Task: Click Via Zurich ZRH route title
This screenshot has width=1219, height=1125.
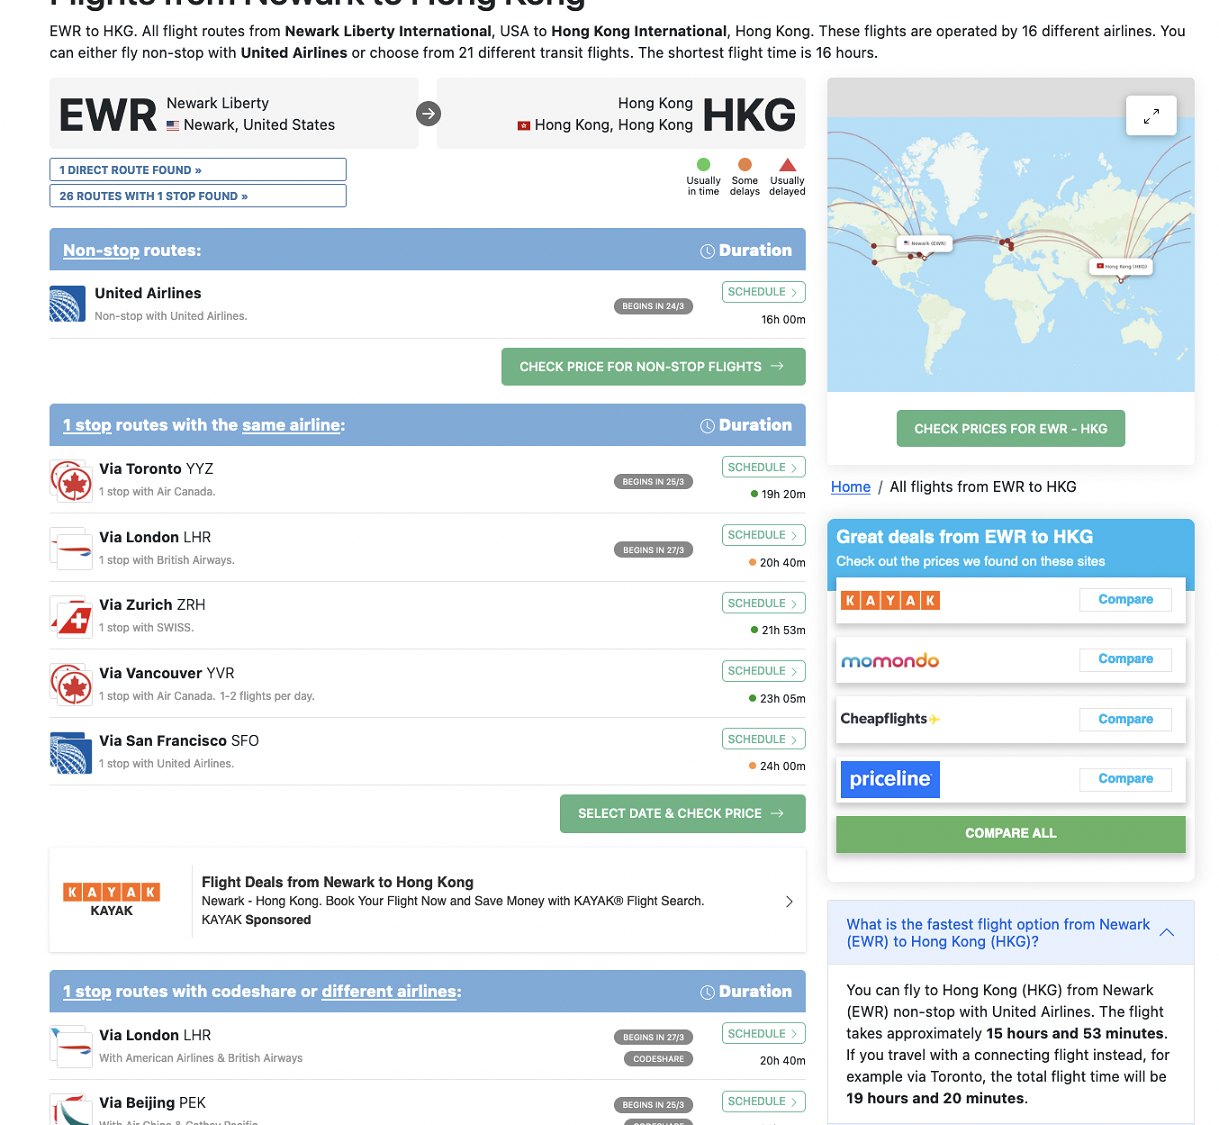Action: tap(152, 605)
